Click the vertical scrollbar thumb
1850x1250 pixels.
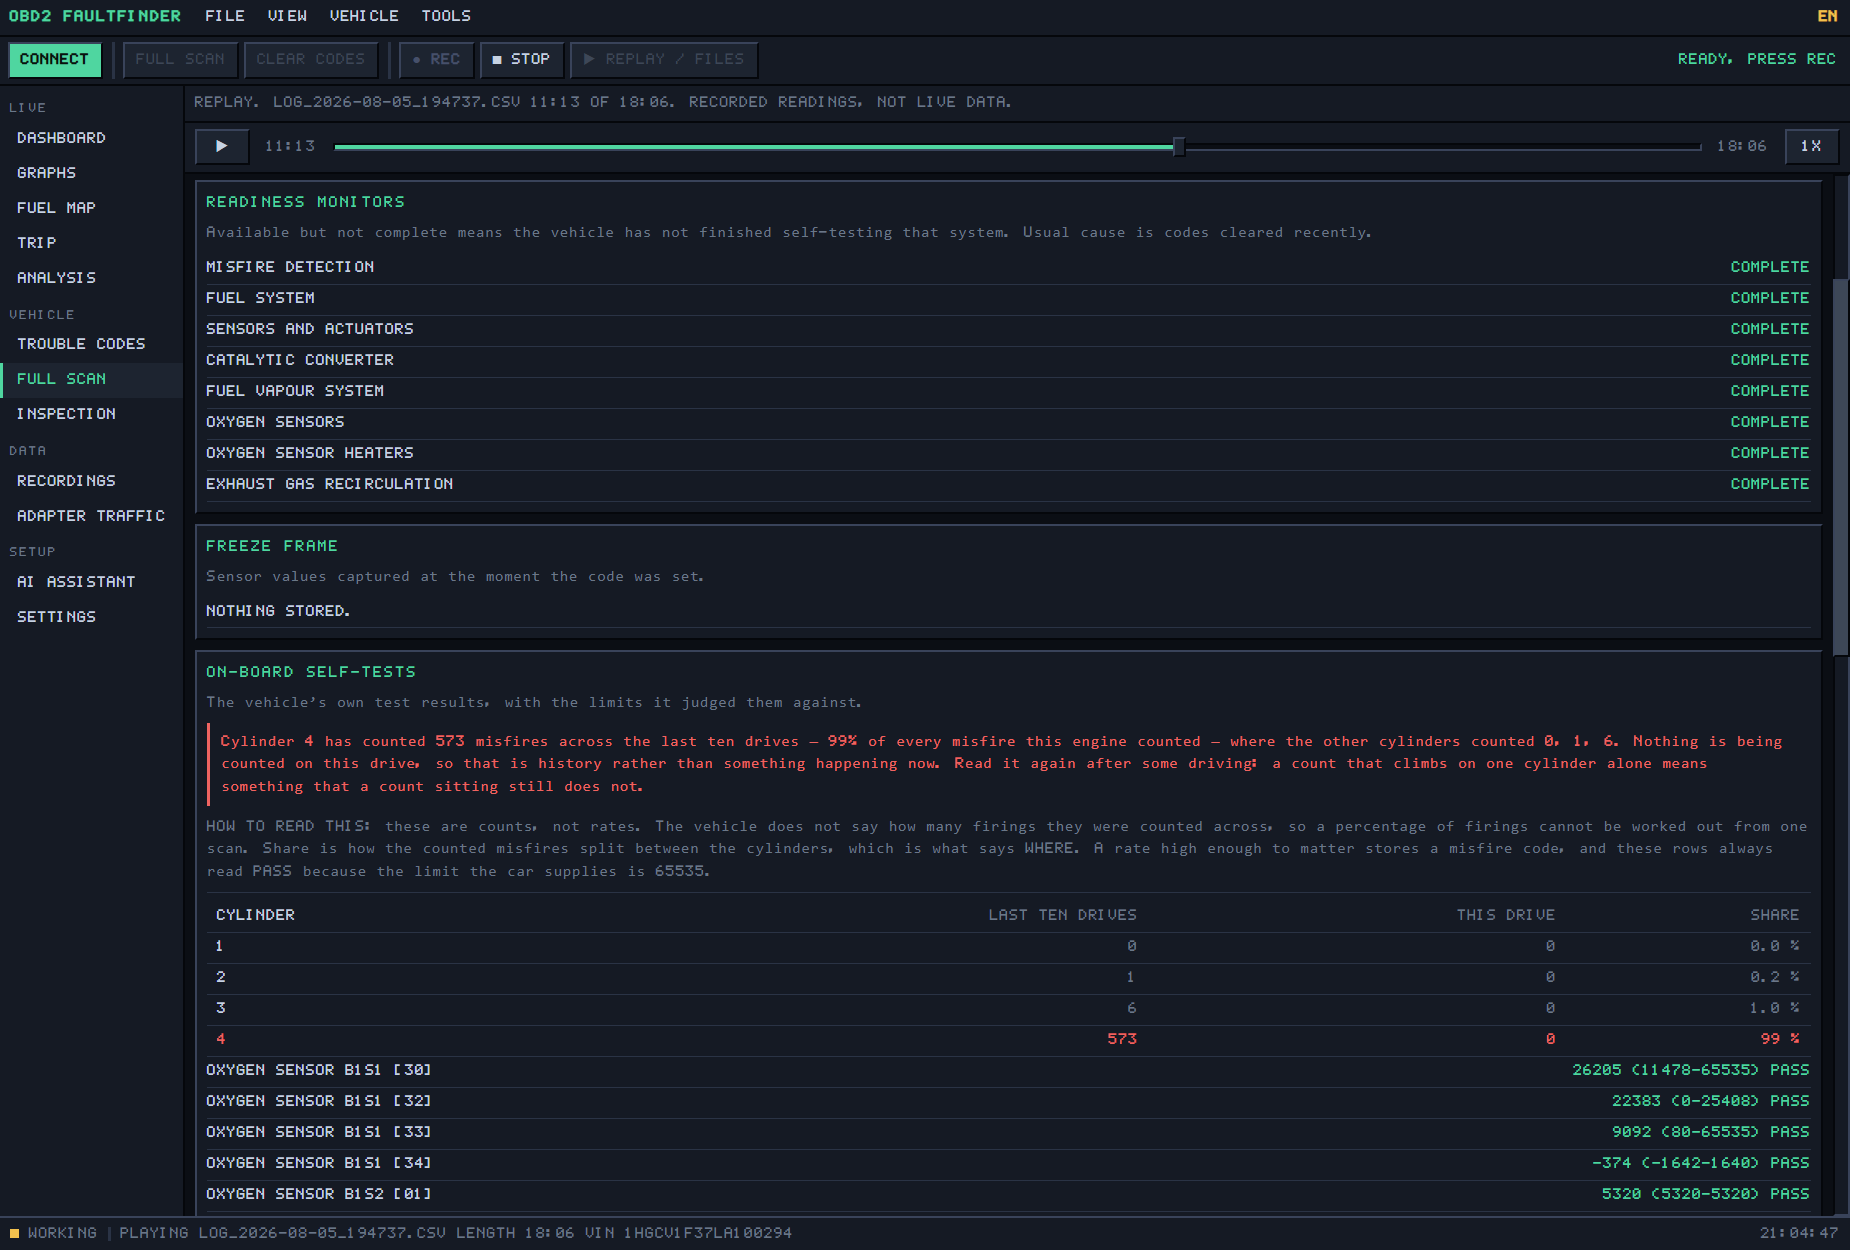click(x=1841, y=467)
